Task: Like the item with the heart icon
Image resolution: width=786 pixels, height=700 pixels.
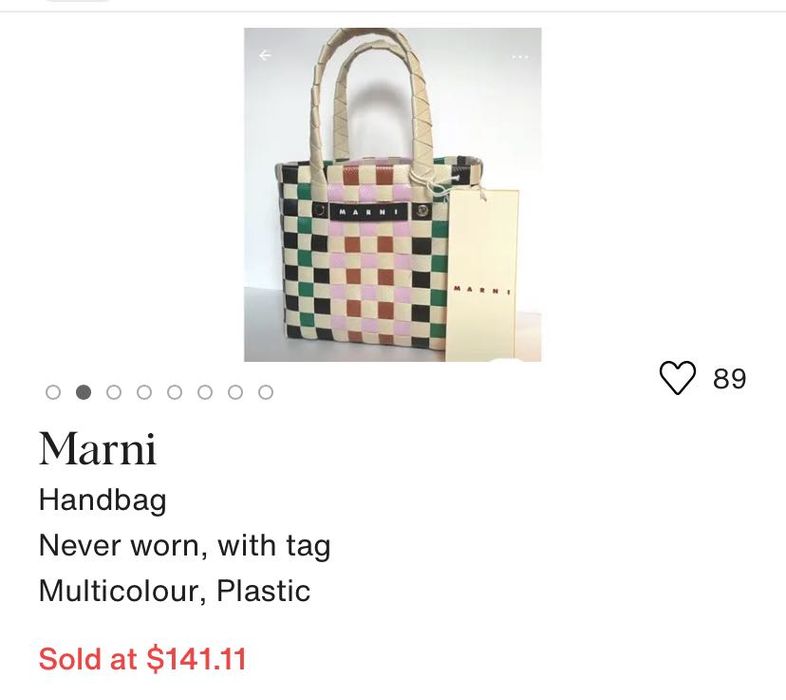Action: pos(677,378)
